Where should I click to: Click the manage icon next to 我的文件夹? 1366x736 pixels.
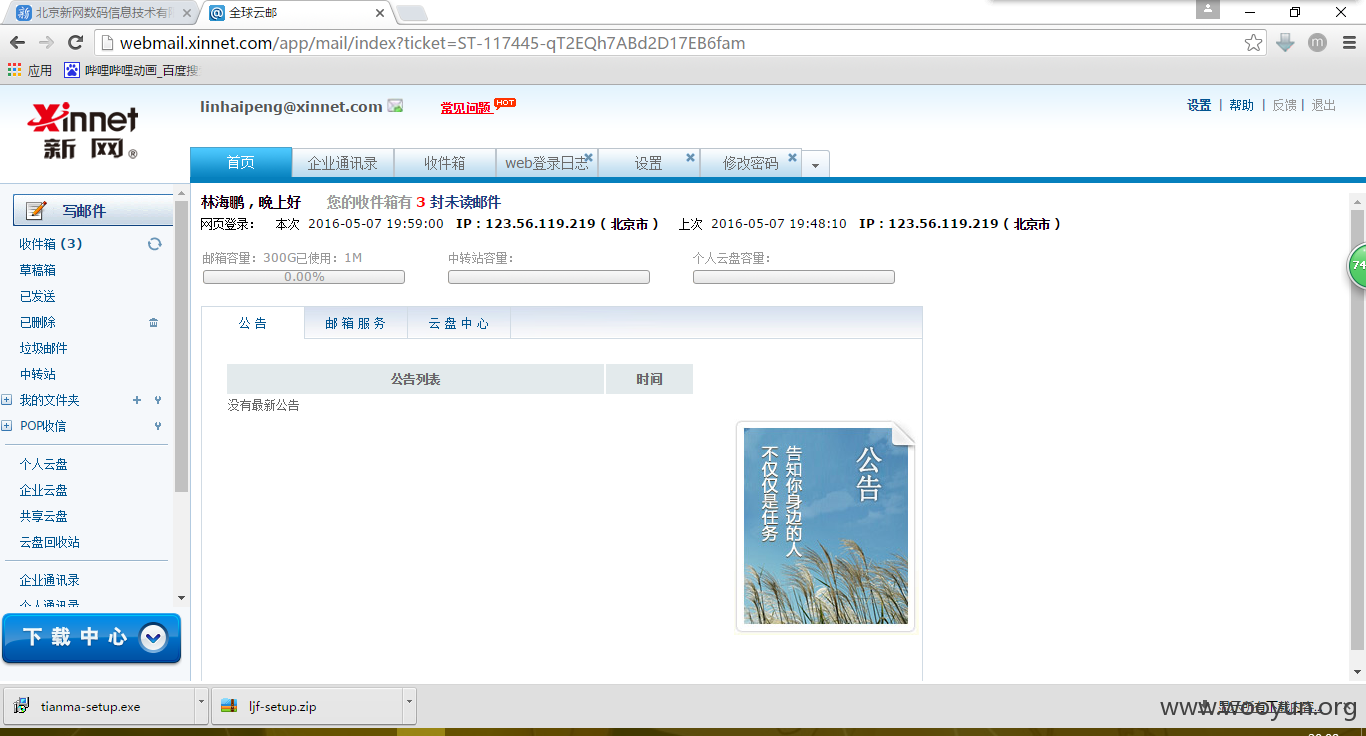(157, 400)
